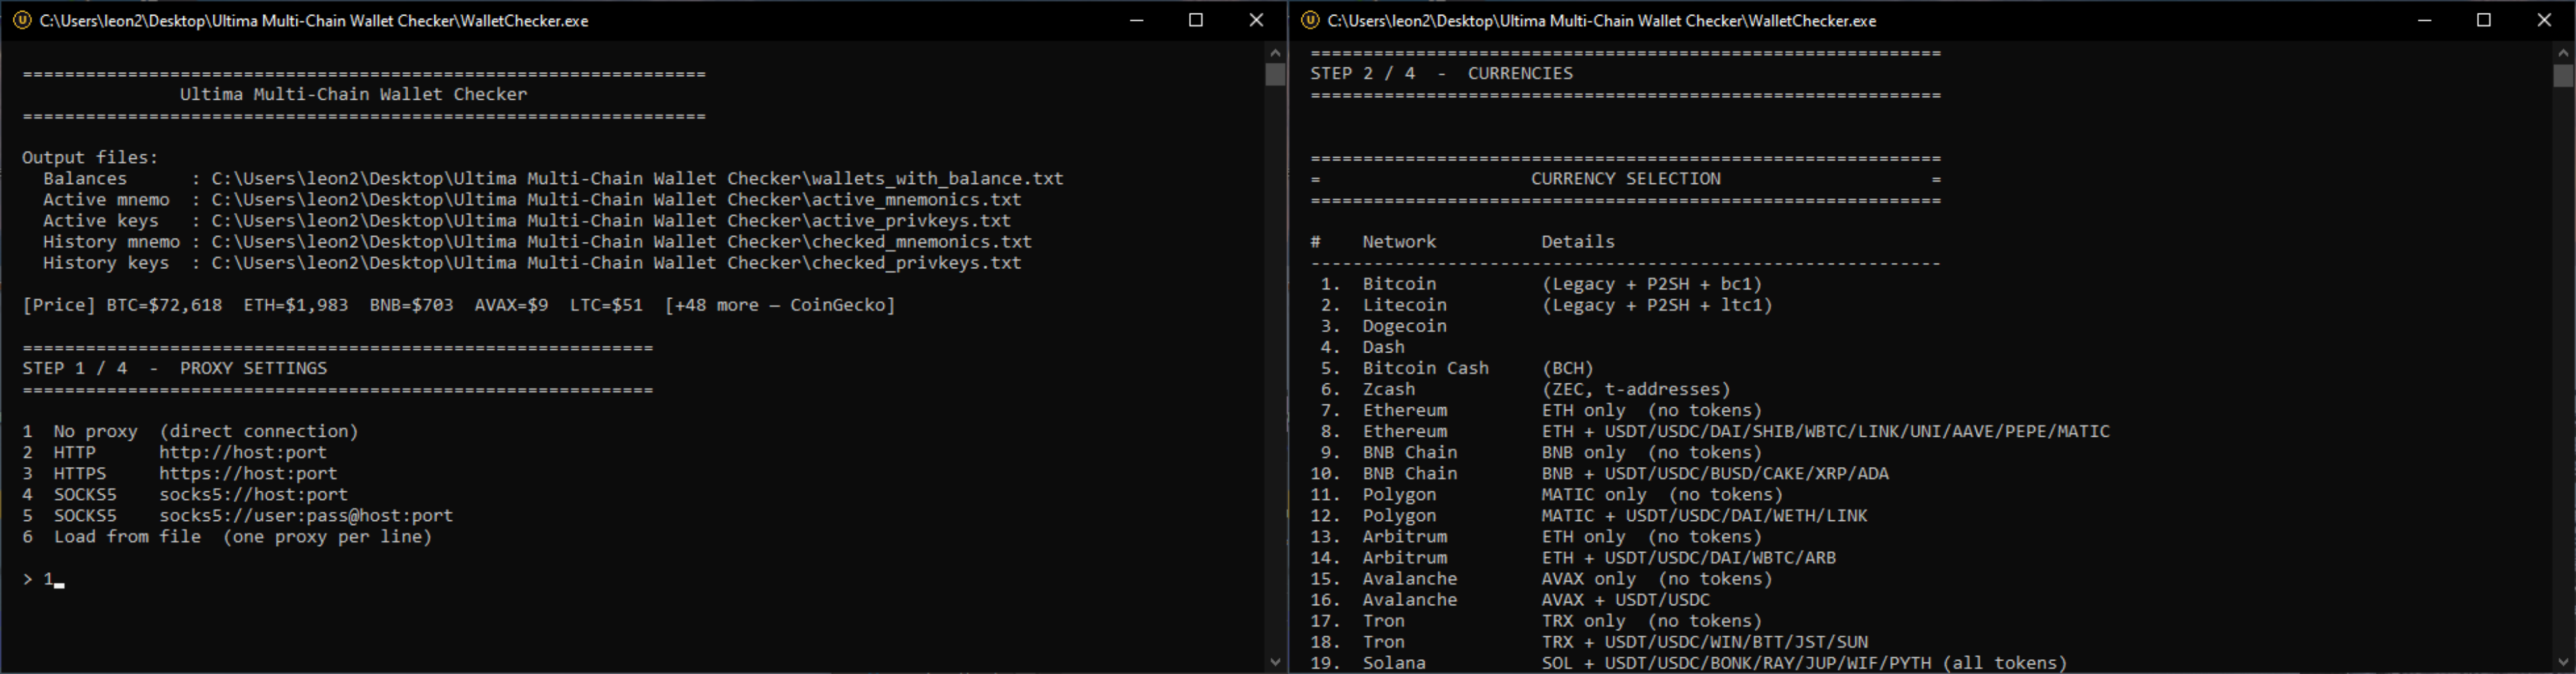Click the right console's scroll down arrow
This screenshot has height=674, width=2576.
click(2563, 661)
